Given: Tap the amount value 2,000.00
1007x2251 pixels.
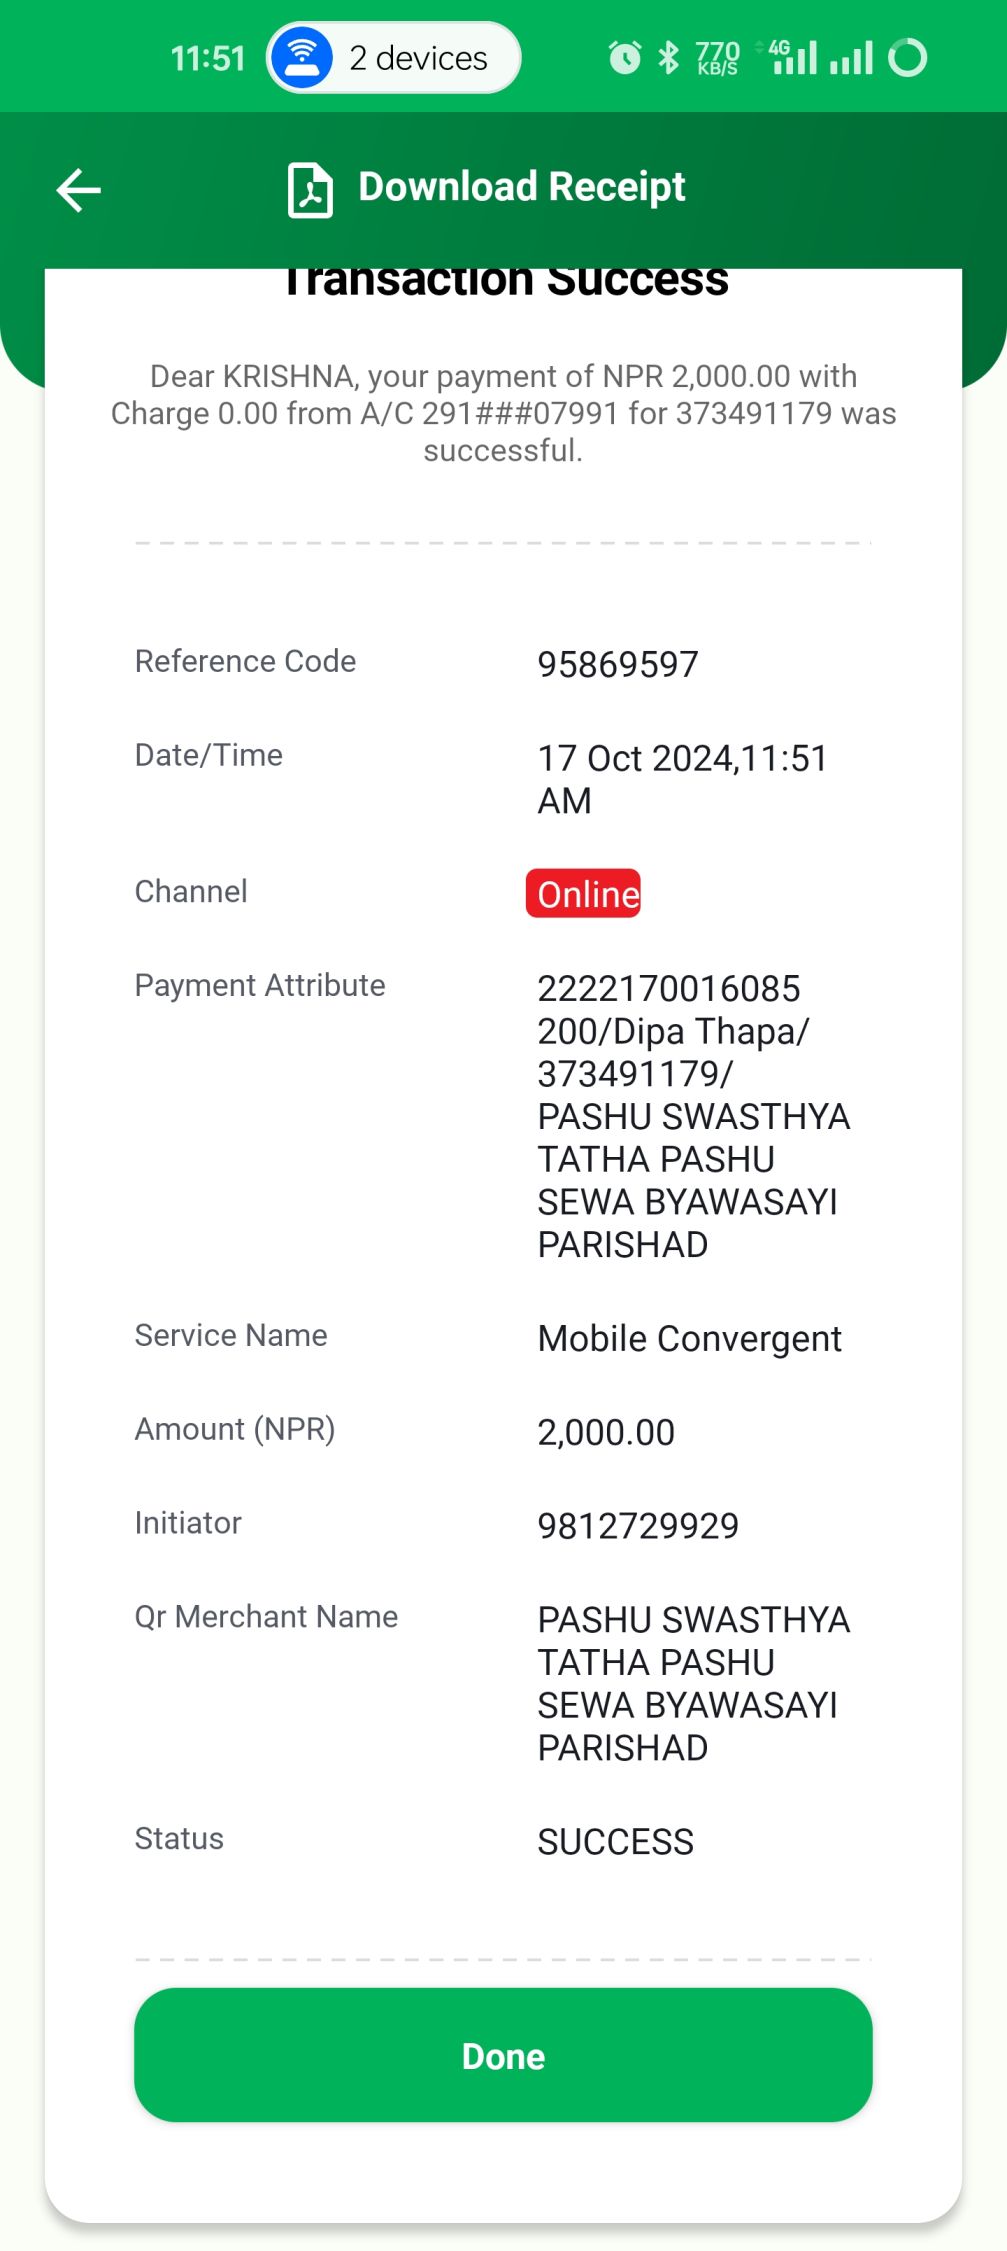Looking at the screenshot, I should click(x=606, y=1432).
